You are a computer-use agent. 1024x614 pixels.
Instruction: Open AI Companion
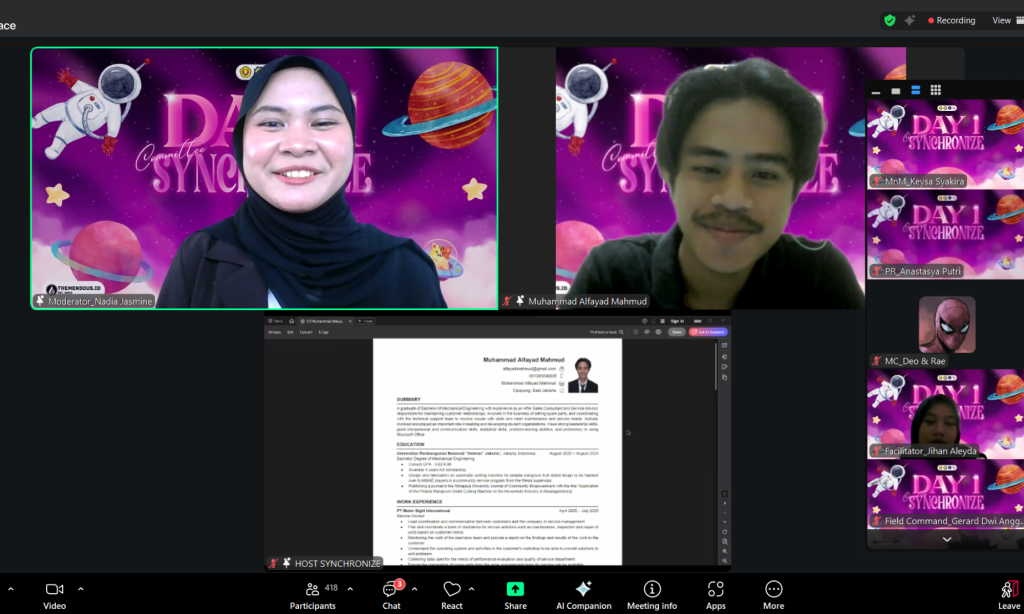[x=584, y=595]
